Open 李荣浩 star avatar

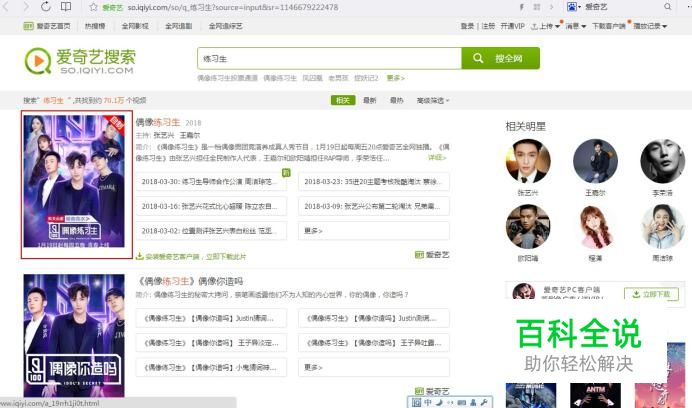[x=662, y=161]
